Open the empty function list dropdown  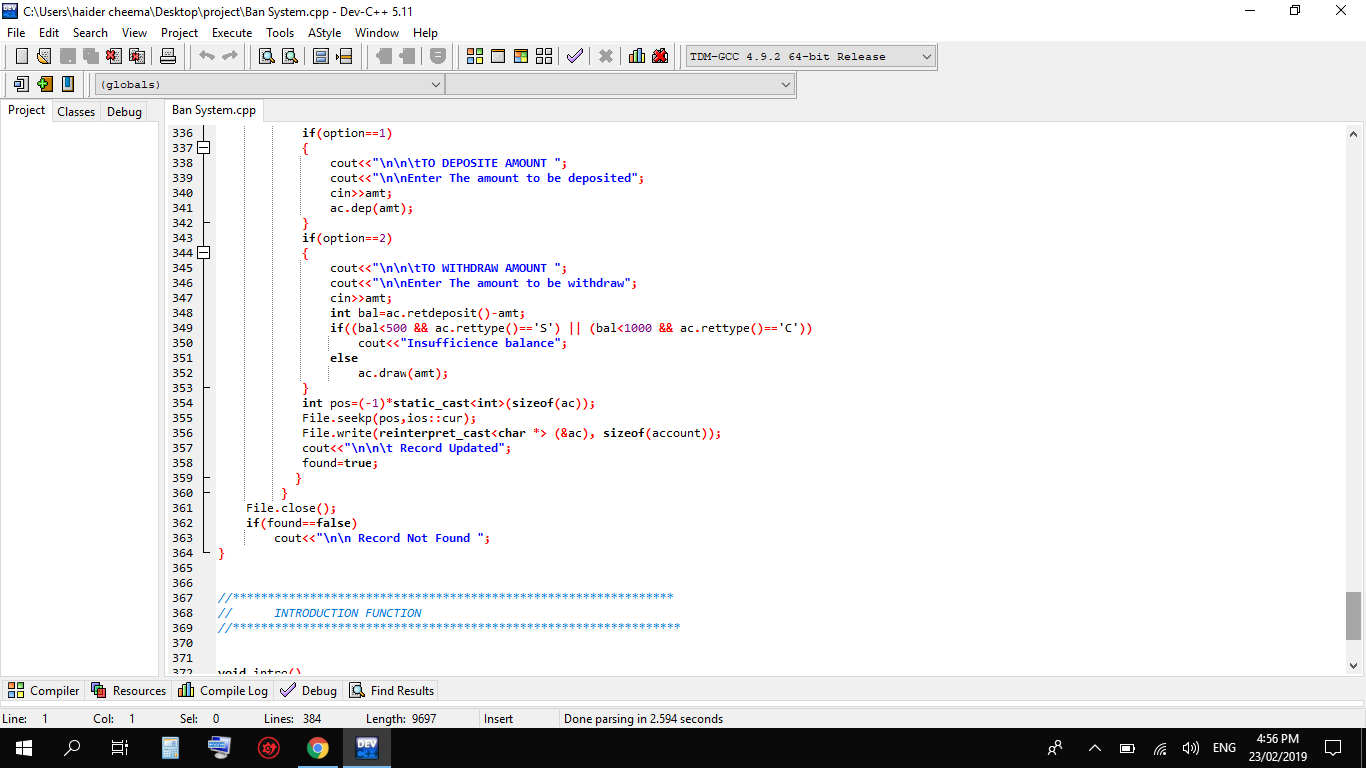[x=620, y=85]
